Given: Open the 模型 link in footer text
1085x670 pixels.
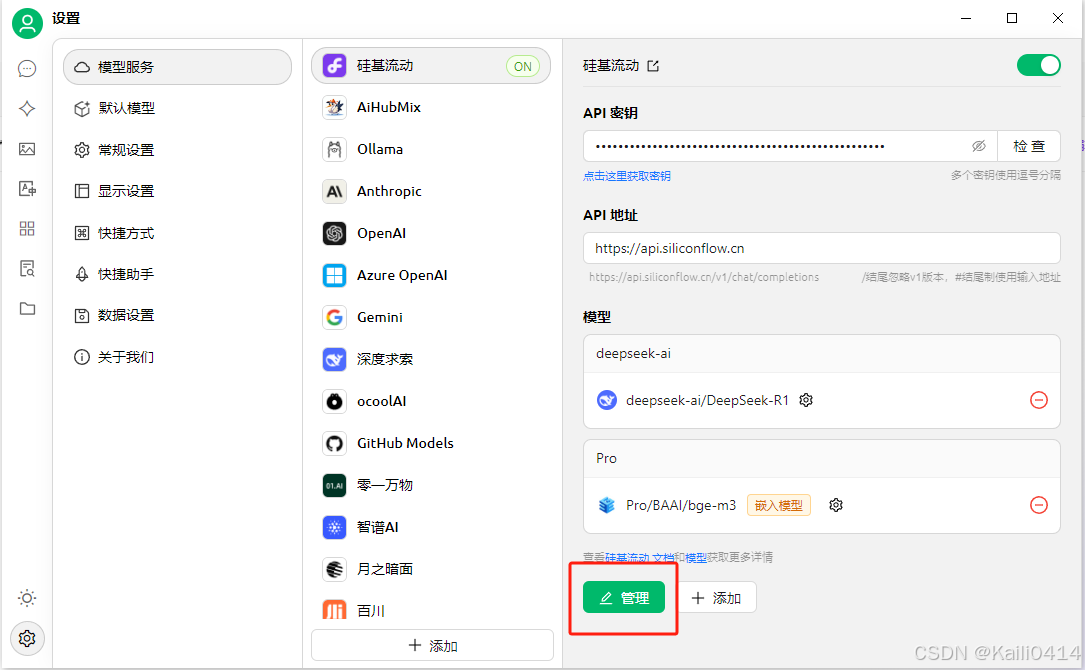Looking at the screenshot, I should tap(695, 557).
